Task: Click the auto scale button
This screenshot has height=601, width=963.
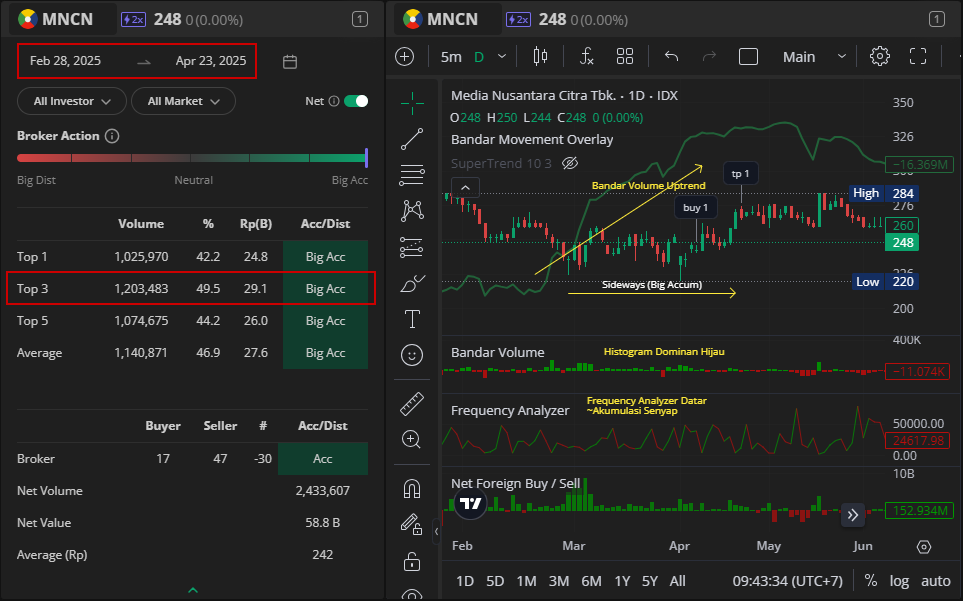Action: pos(936,581)
